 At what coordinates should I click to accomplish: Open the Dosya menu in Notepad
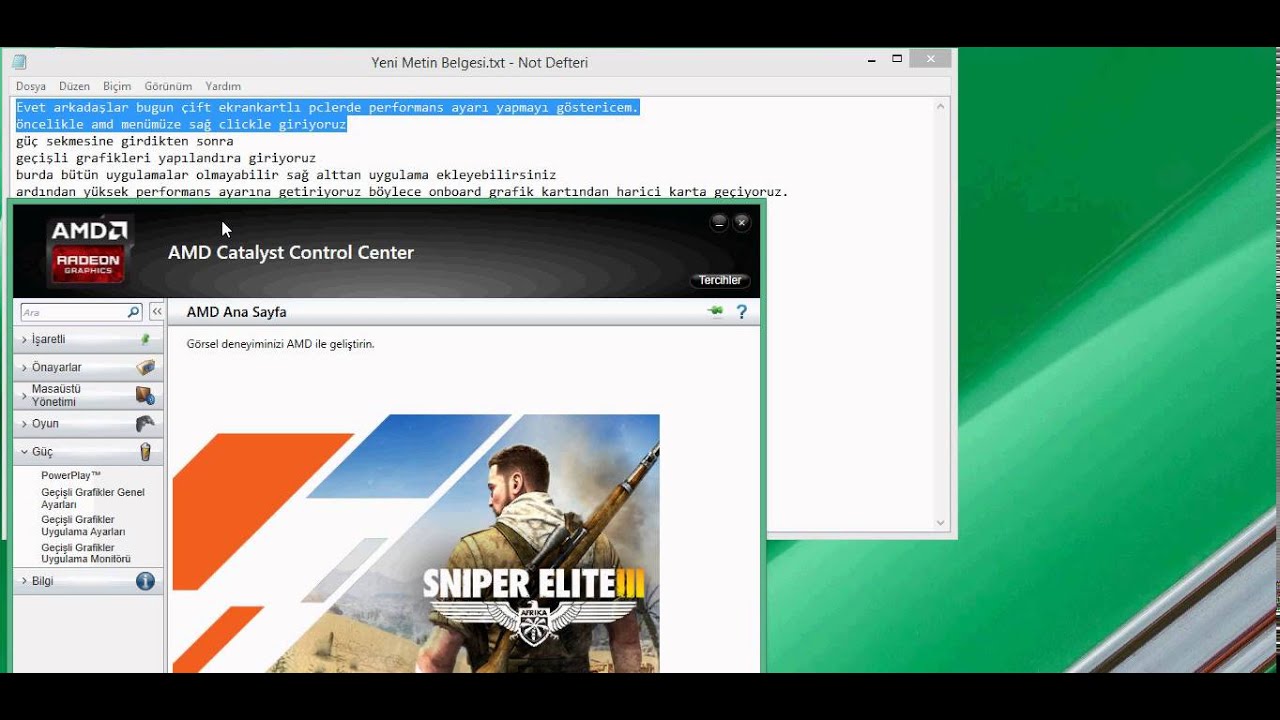pos(31,86)
